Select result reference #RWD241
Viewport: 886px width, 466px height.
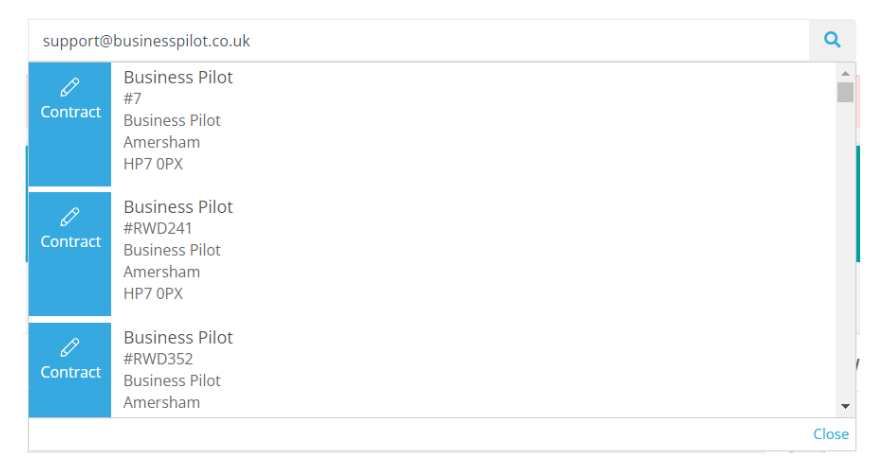pos(158,228)
